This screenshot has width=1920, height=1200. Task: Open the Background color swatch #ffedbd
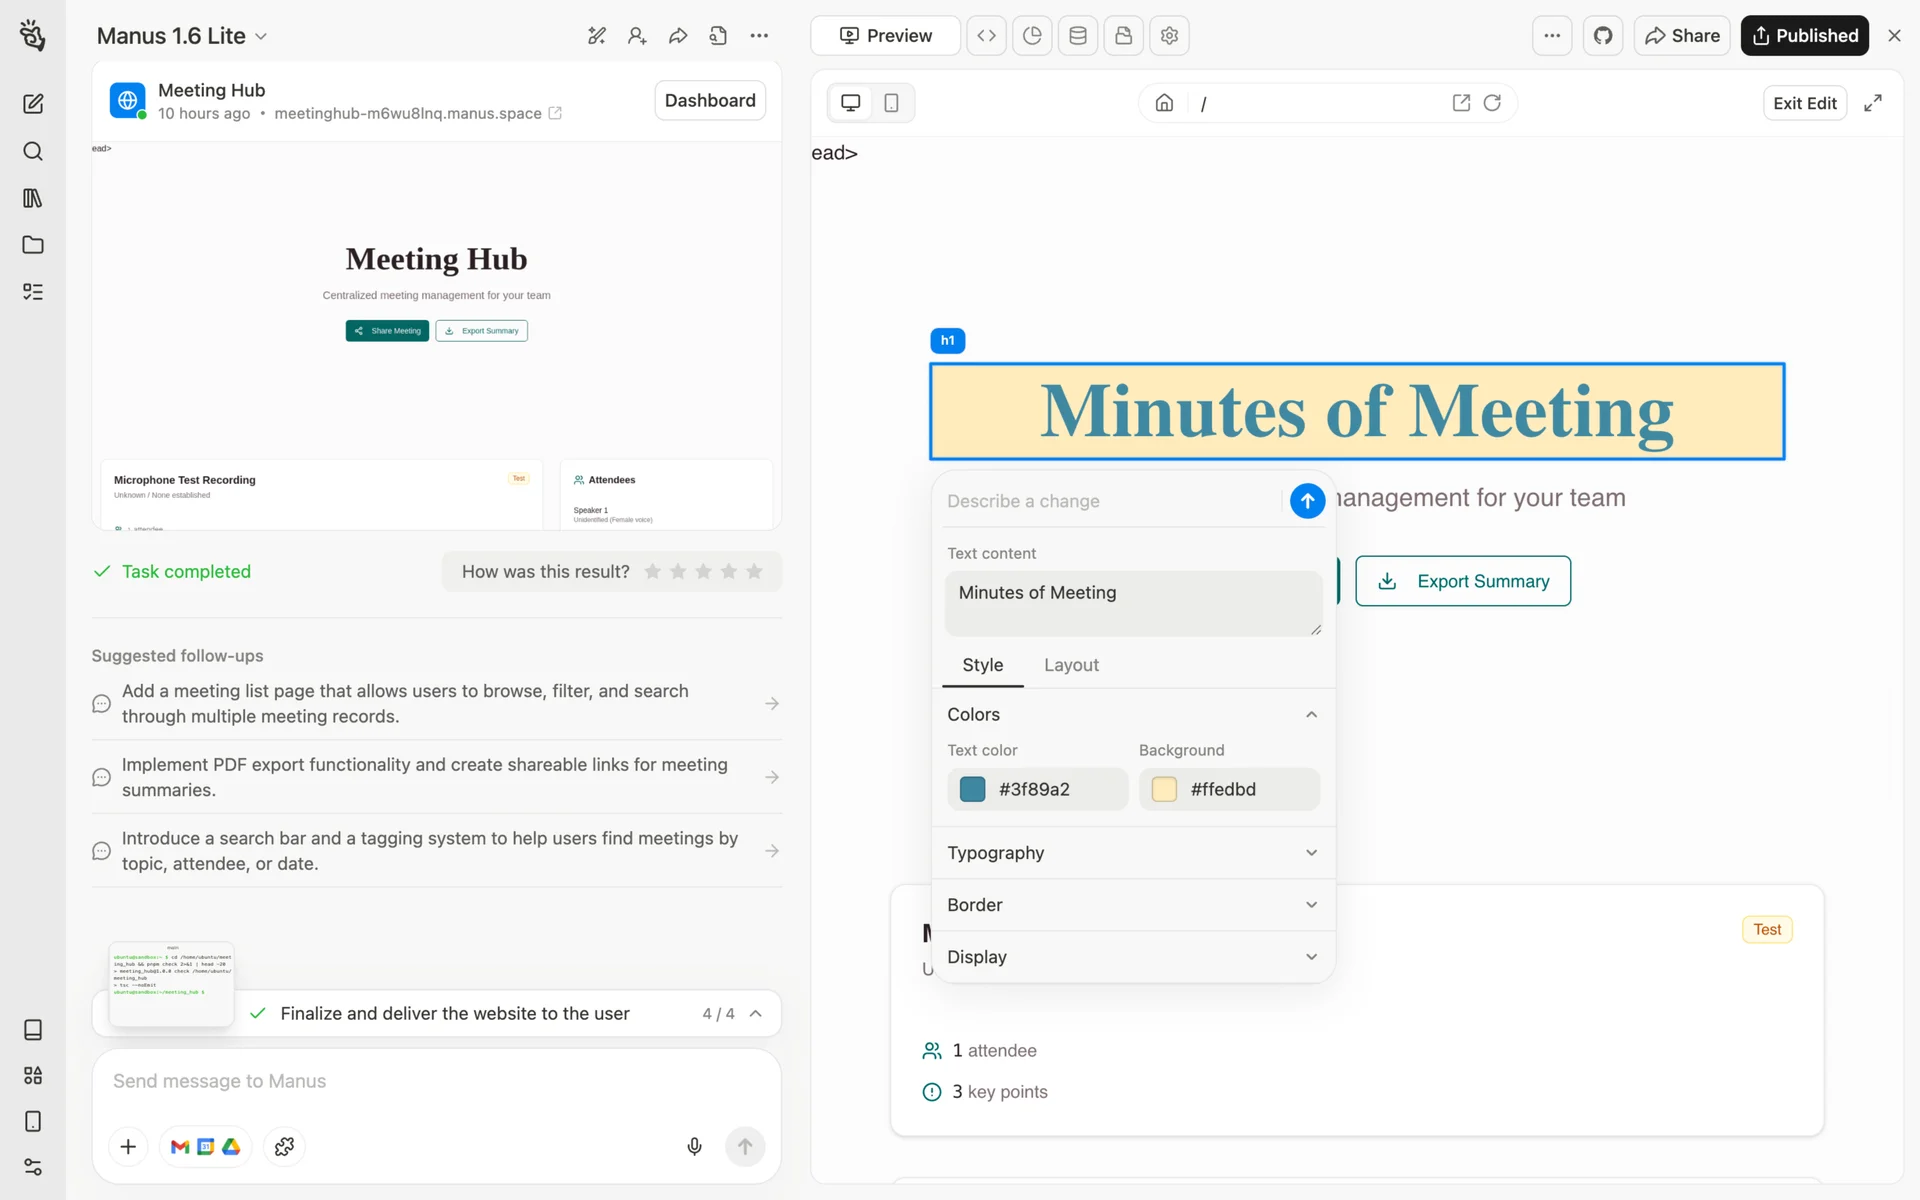[1164, 789]
